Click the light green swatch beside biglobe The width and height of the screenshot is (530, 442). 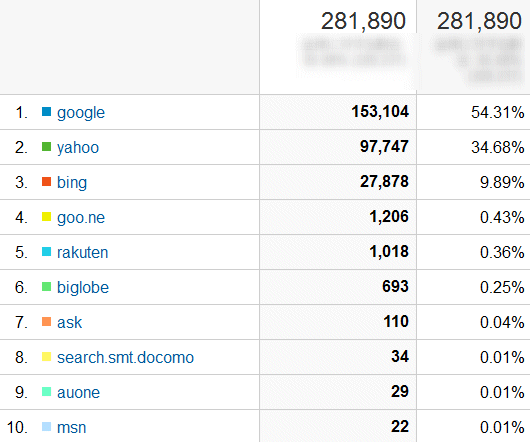(46, 287)
